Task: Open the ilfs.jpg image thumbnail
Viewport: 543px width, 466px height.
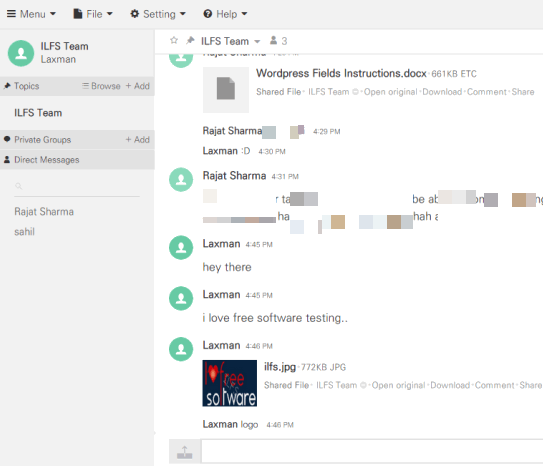Action: click(x=230, y=383)
